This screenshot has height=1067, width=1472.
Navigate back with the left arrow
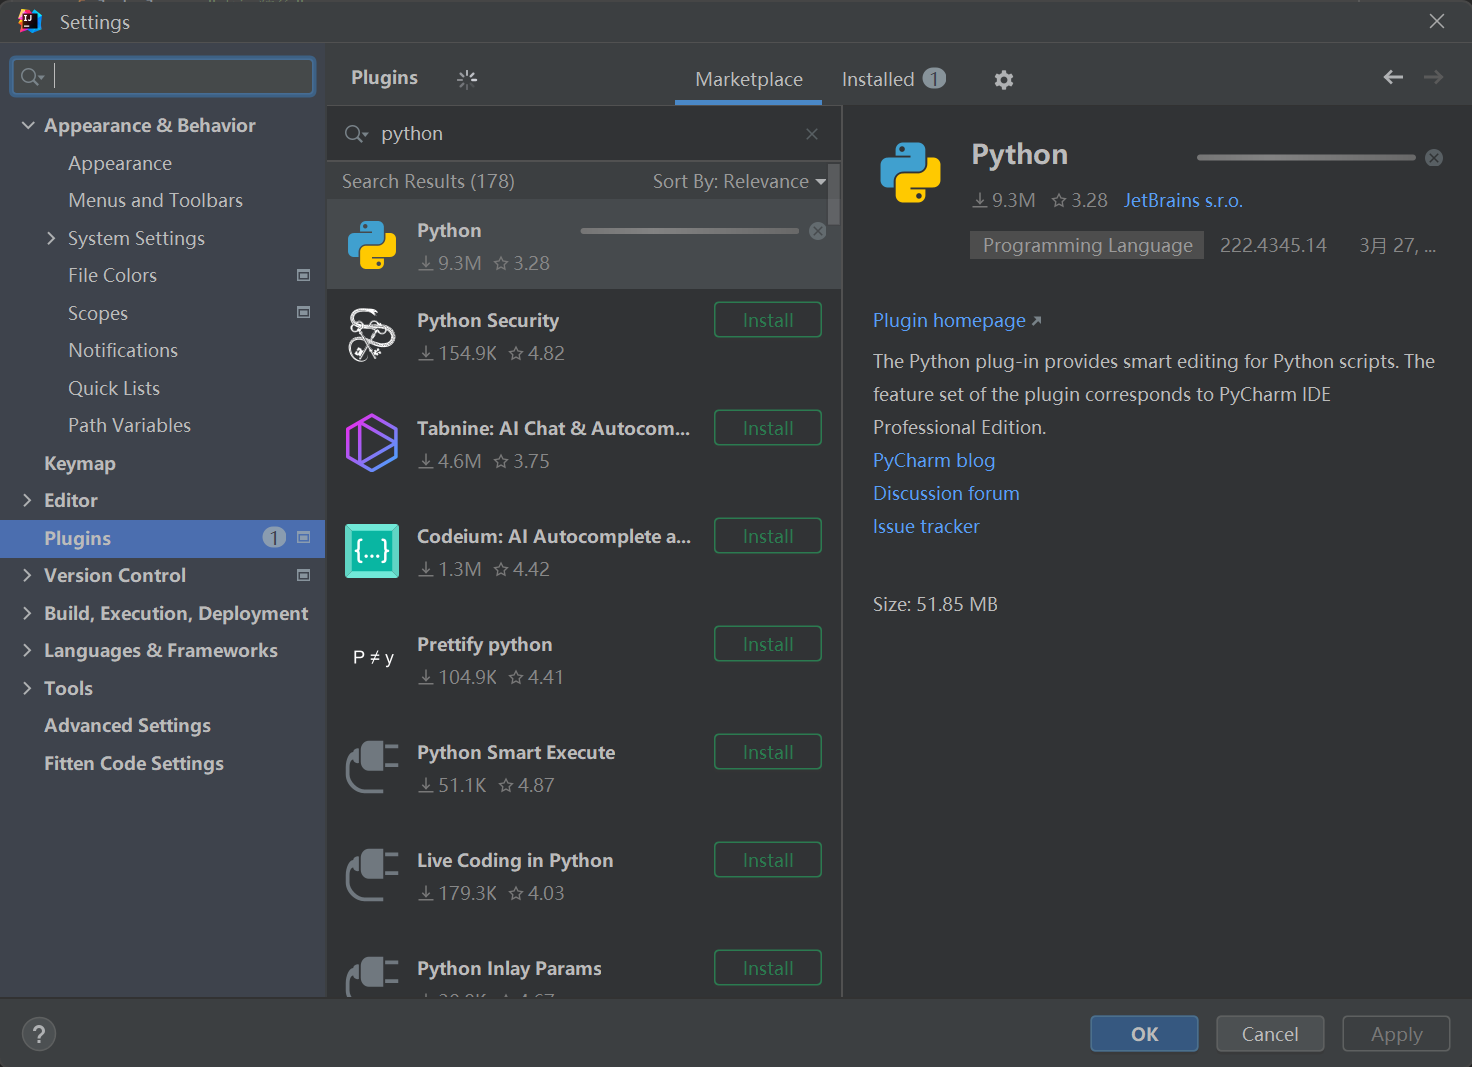click(1393, 77)
